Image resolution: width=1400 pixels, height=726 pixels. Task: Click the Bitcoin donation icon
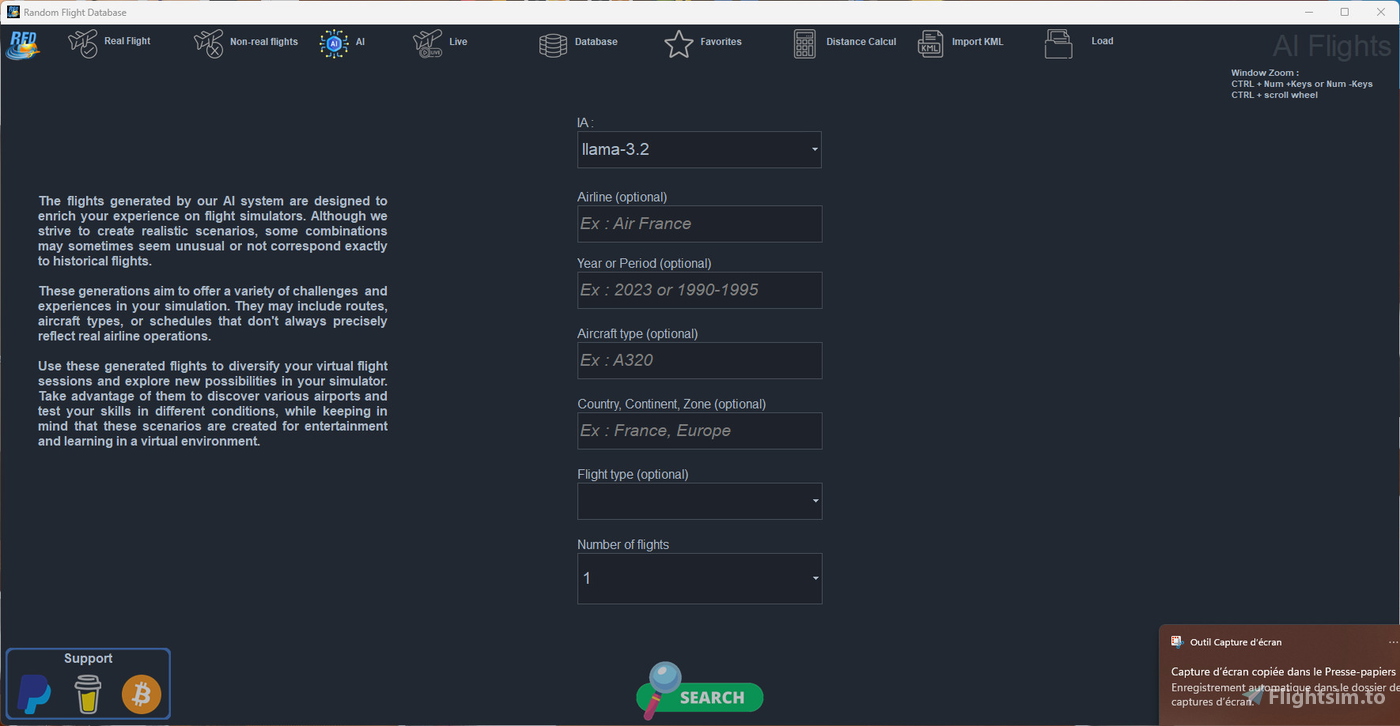click(141, 694)
